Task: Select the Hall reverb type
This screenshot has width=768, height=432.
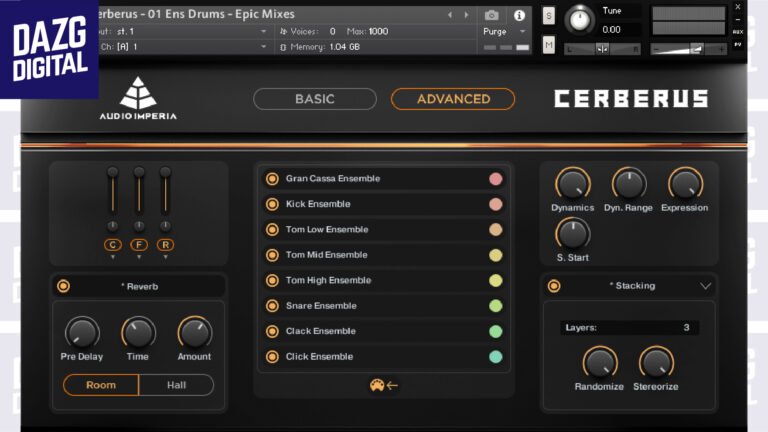Action: coord(176,385)
